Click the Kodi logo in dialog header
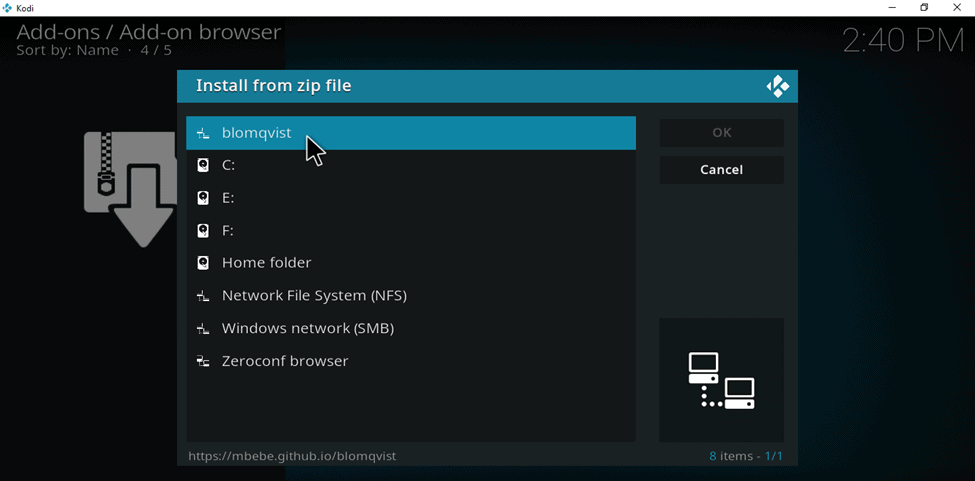The height and width of the screenshot is (481, 975). coord(777,86)
